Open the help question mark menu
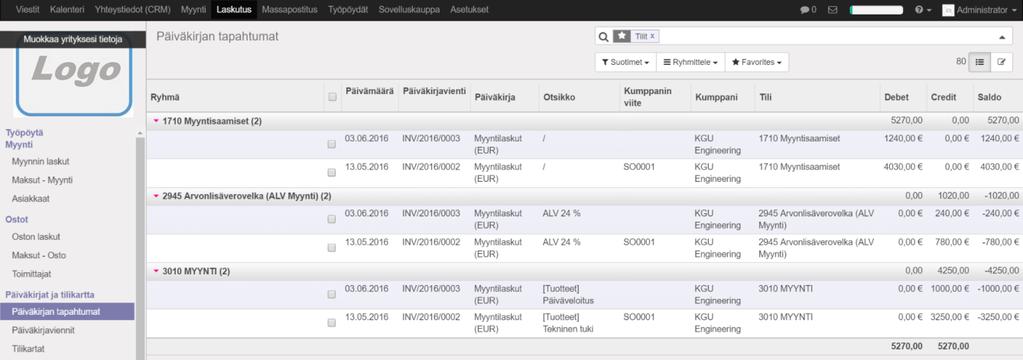 (923, 10)
